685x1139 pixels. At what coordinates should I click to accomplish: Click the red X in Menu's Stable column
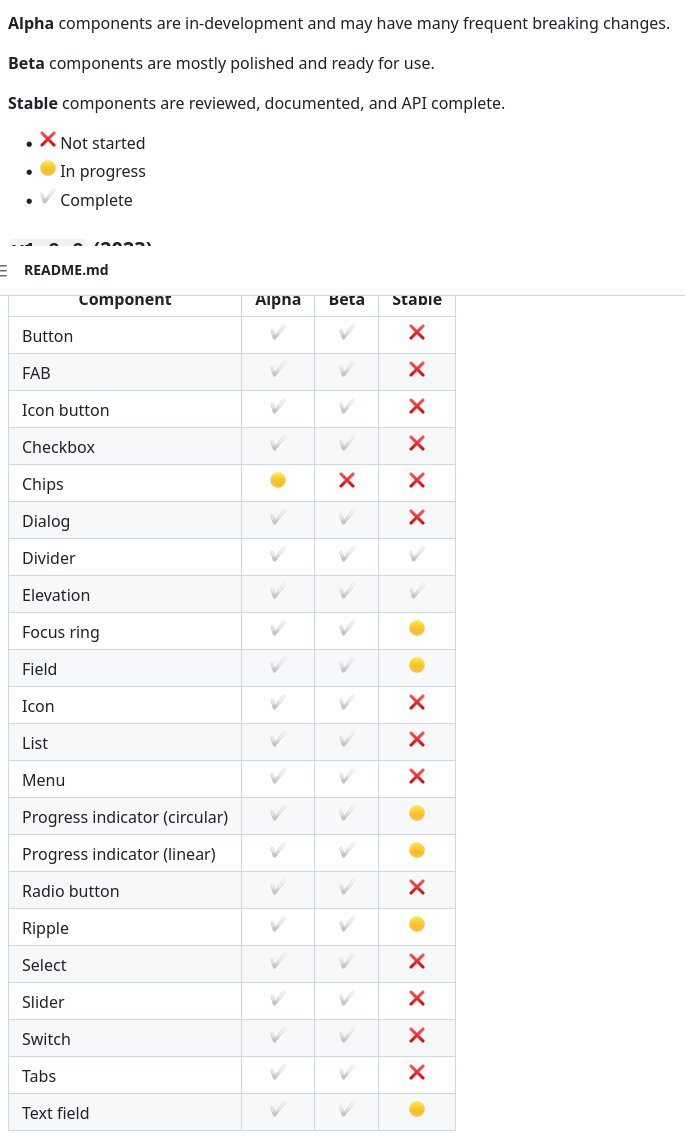click(x=417, y=776)
